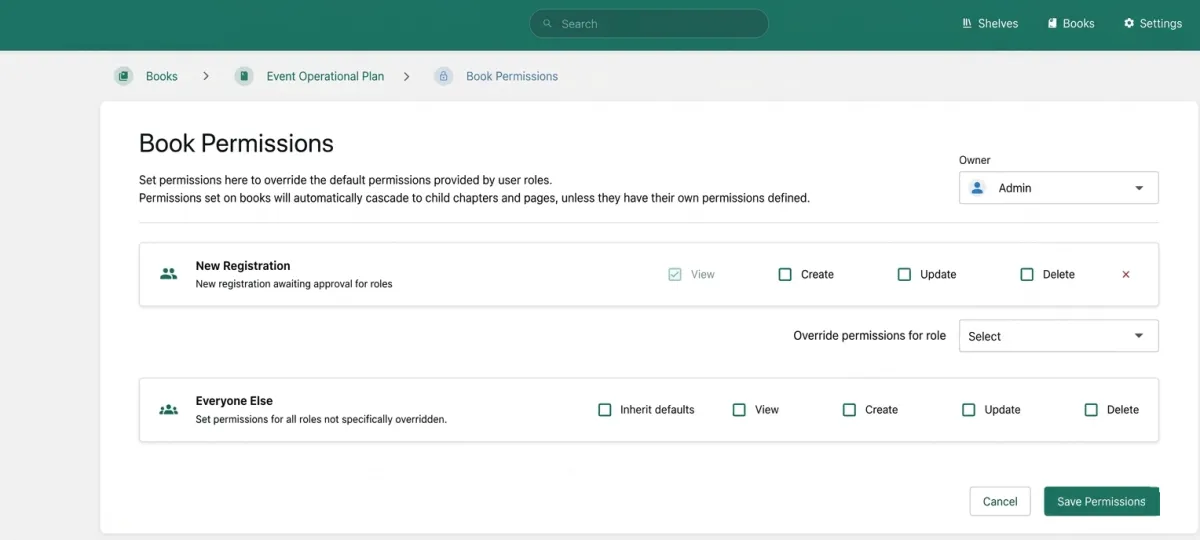Click "Override permissions for role" label

[869, 336]
